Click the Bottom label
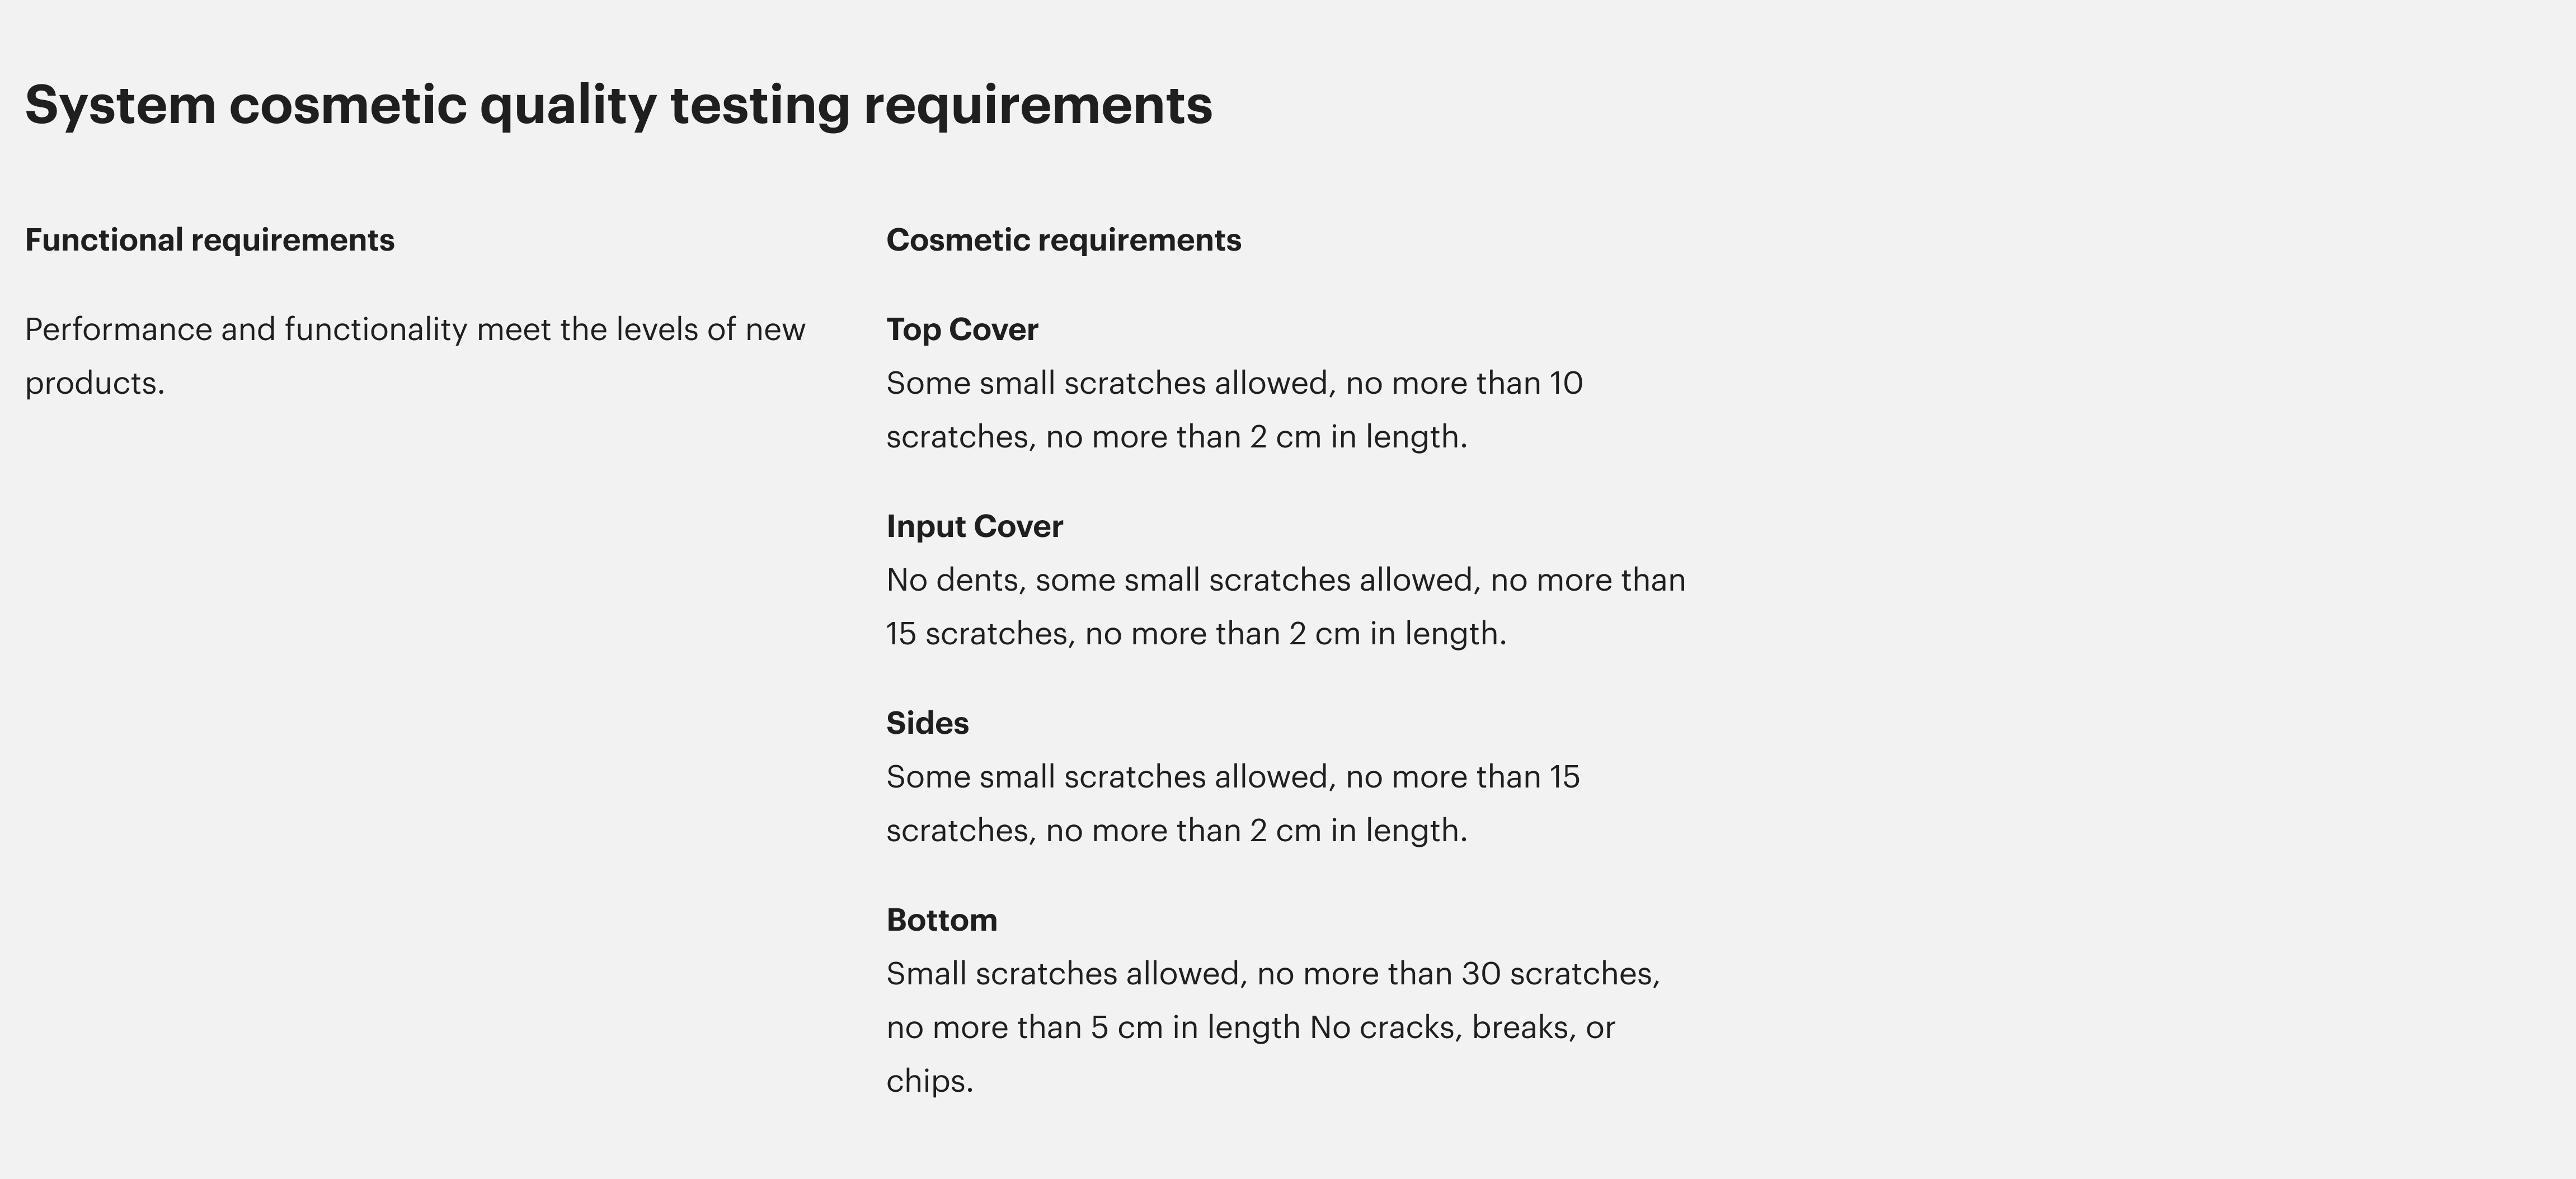This screenshot has width=2576, height=1179. 941,920
